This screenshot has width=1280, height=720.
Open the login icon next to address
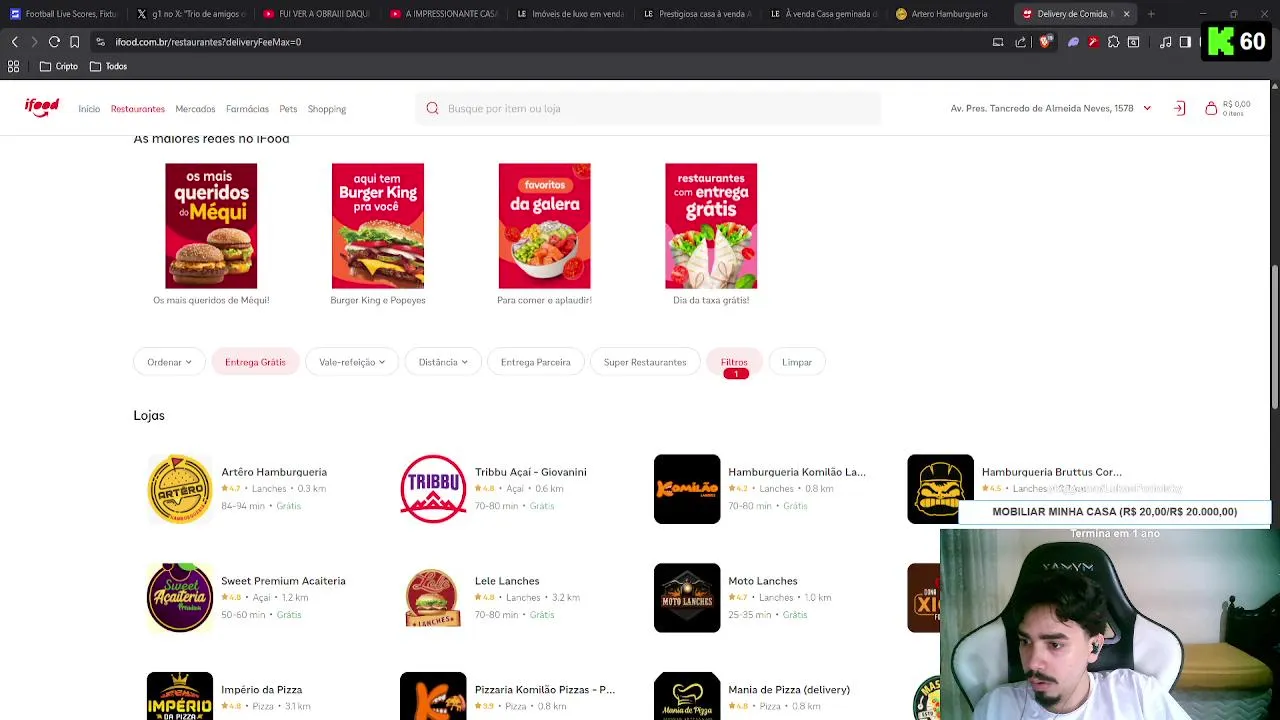coord(1179,108)
